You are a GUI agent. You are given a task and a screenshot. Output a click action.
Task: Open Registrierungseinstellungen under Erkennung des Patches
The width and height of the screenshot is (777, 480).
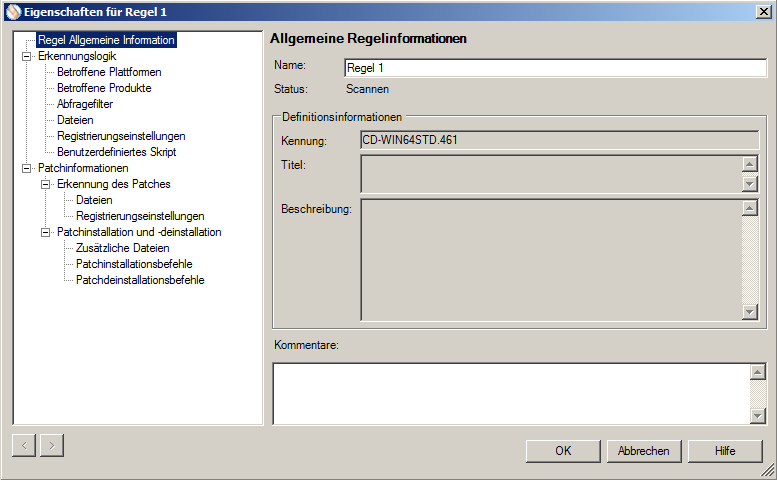coord(140,216)
